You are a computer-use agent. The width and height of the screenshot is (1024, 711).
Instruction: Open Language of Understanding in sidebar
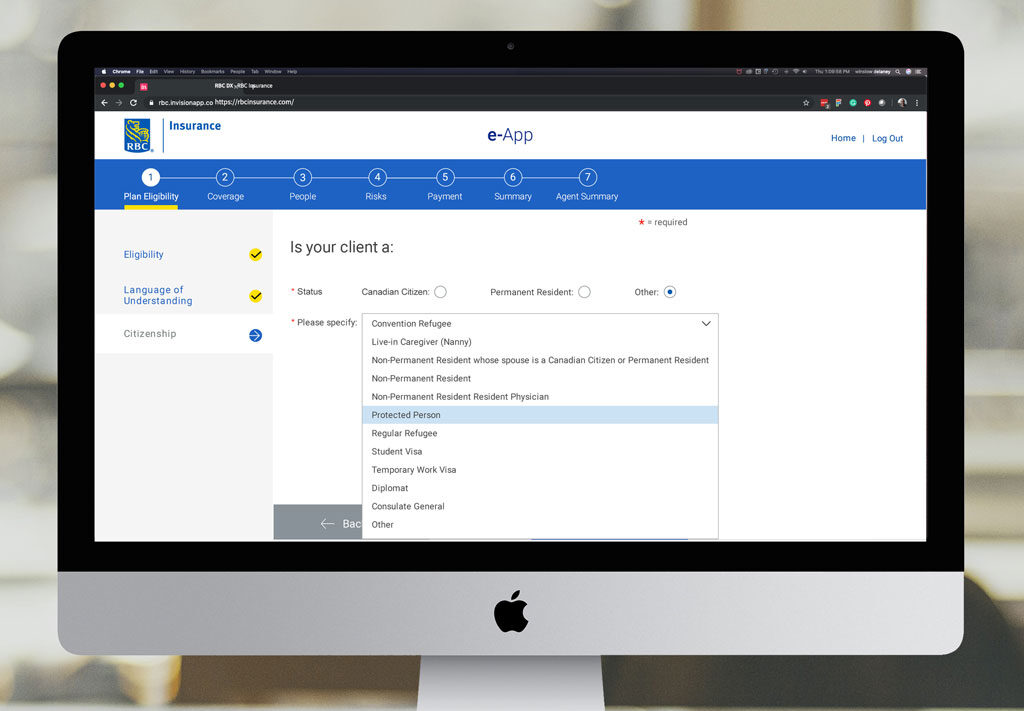158,295
